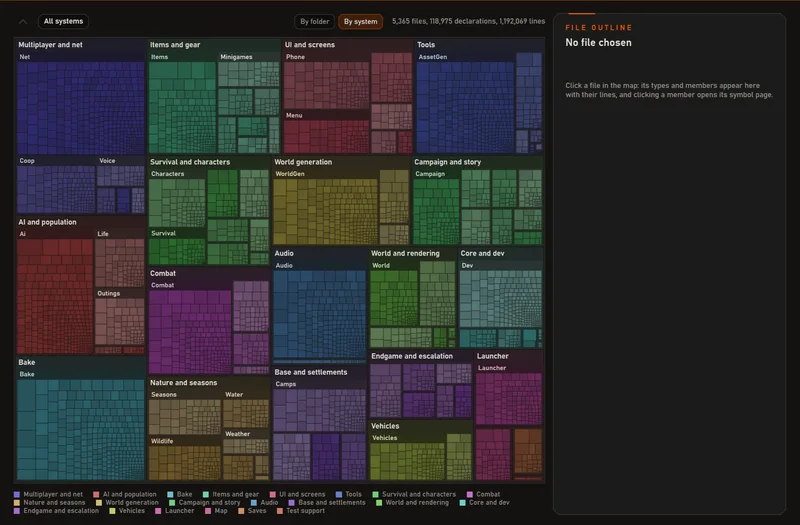The height and width of the screenshot is (525, 800).
Task: Select the World subfolder label
Action: 381,265
